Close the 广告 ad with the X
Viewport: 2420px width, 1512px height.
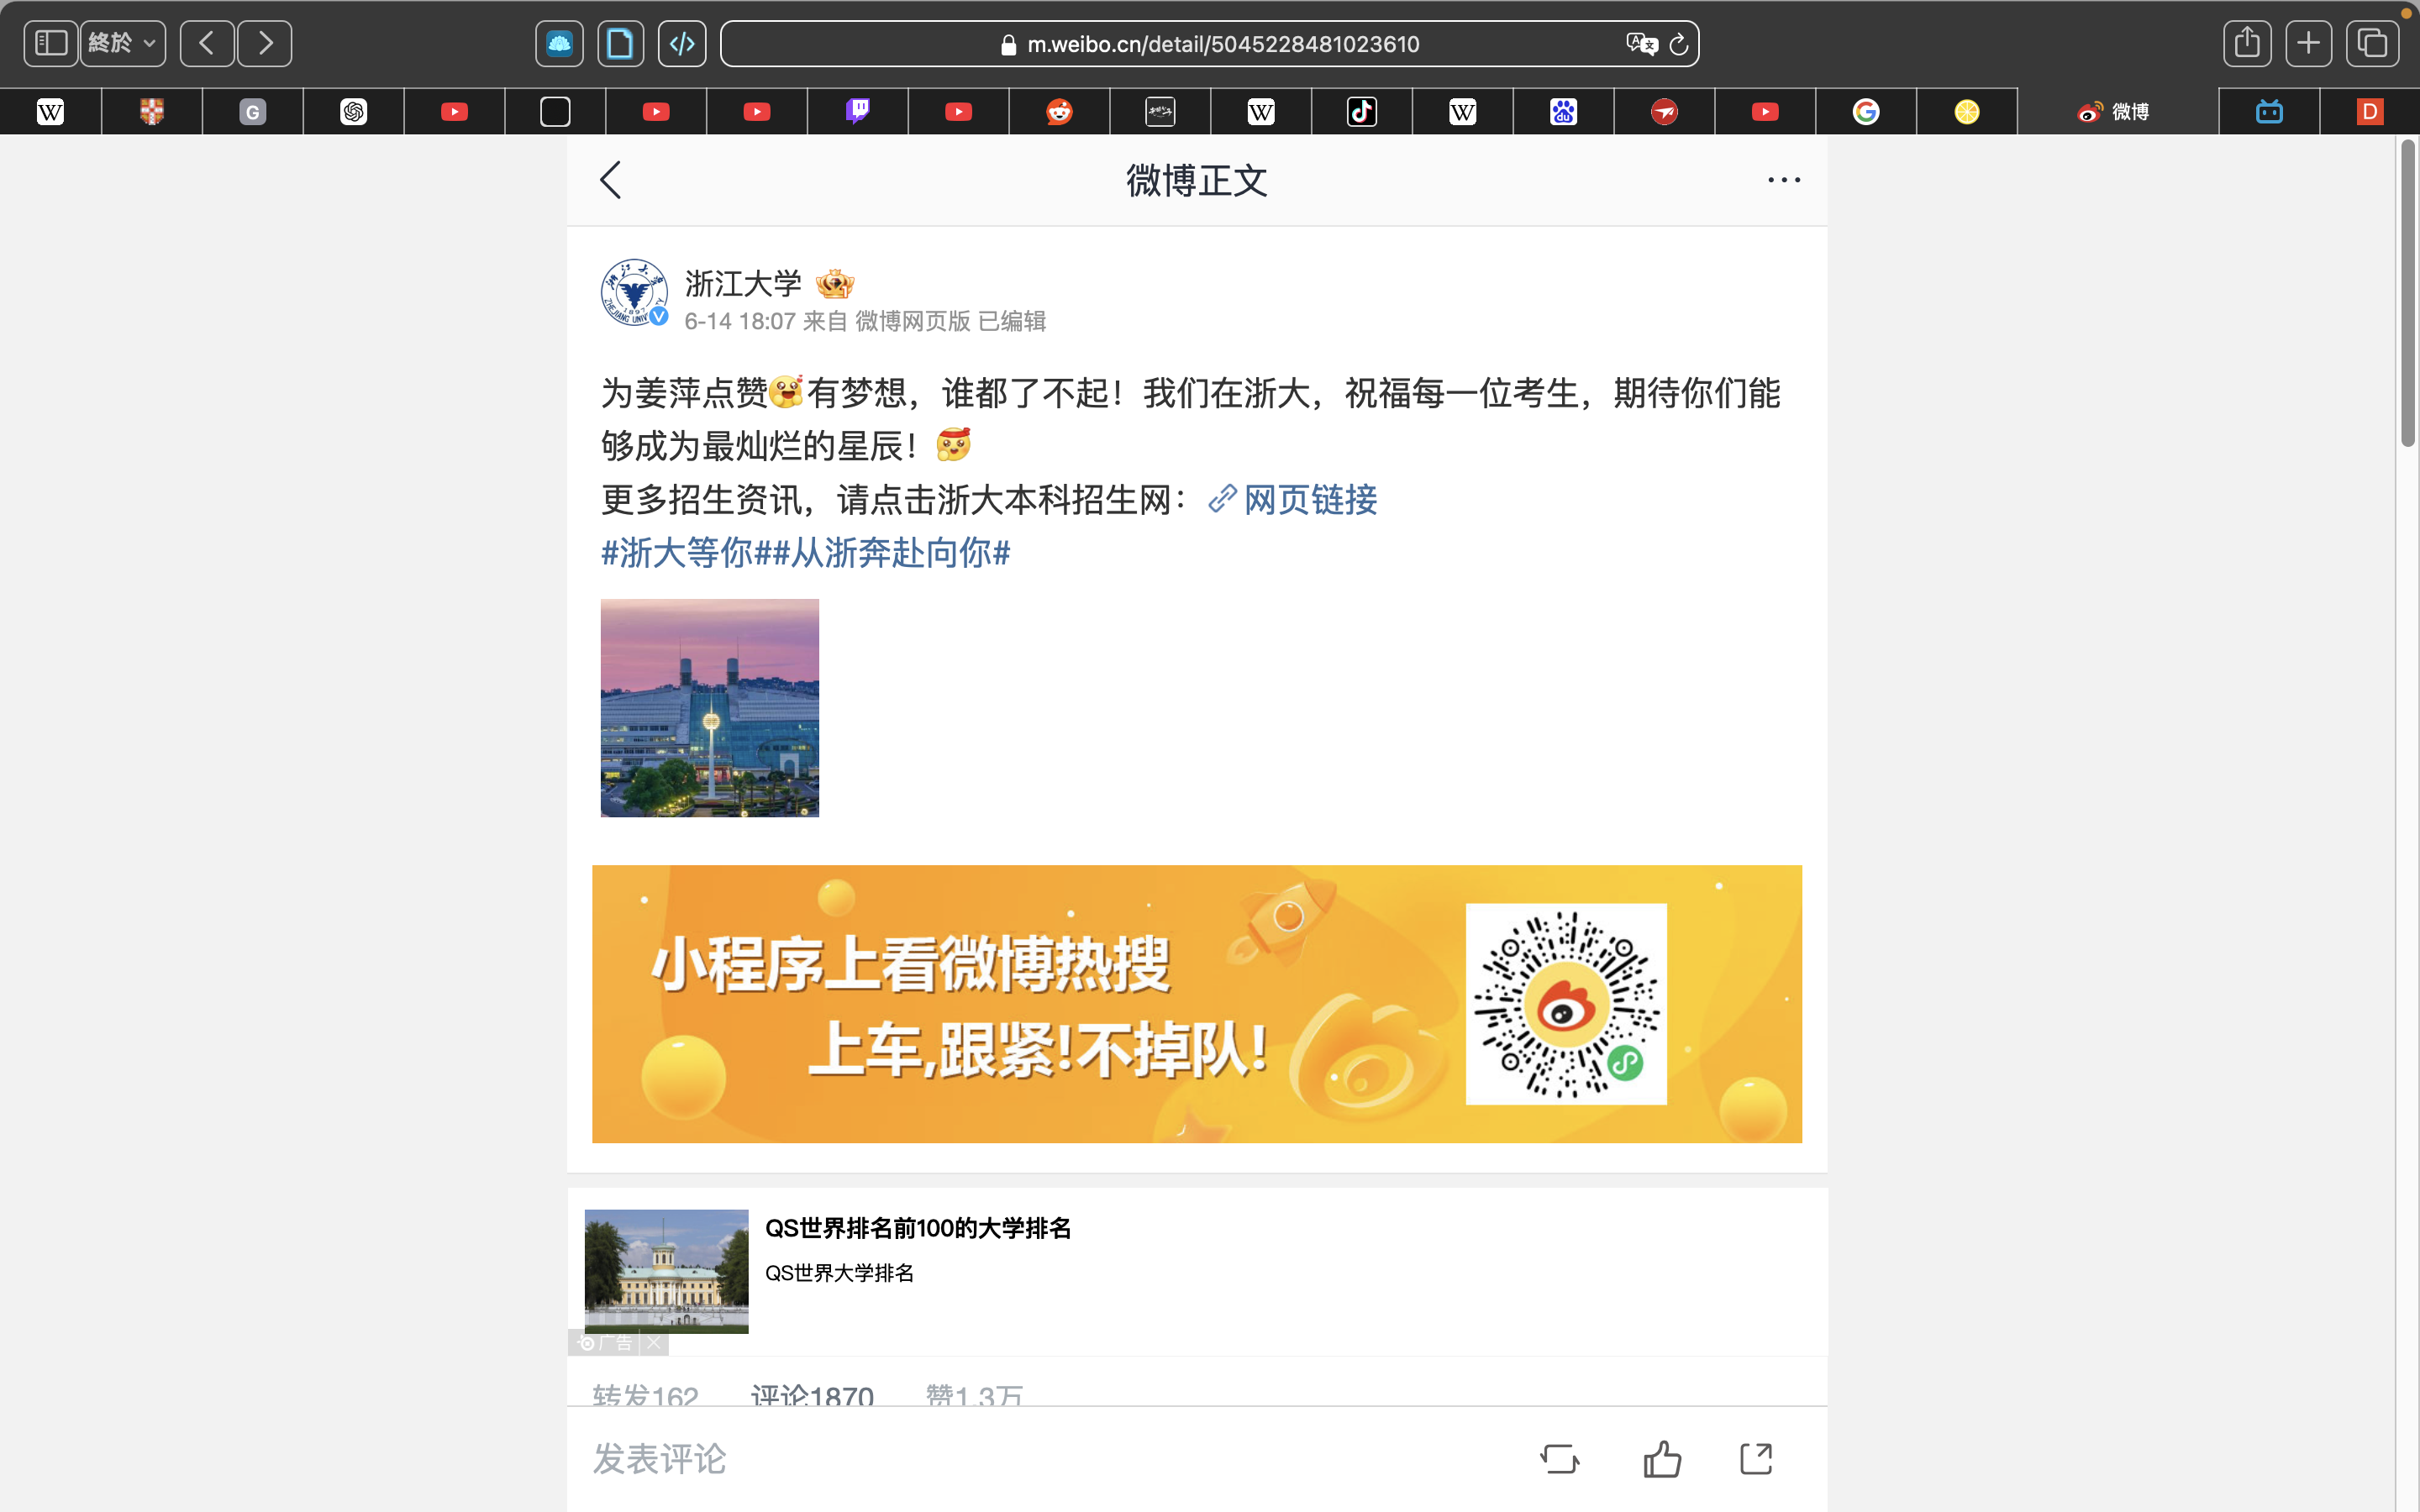(x=654, y=1343)
